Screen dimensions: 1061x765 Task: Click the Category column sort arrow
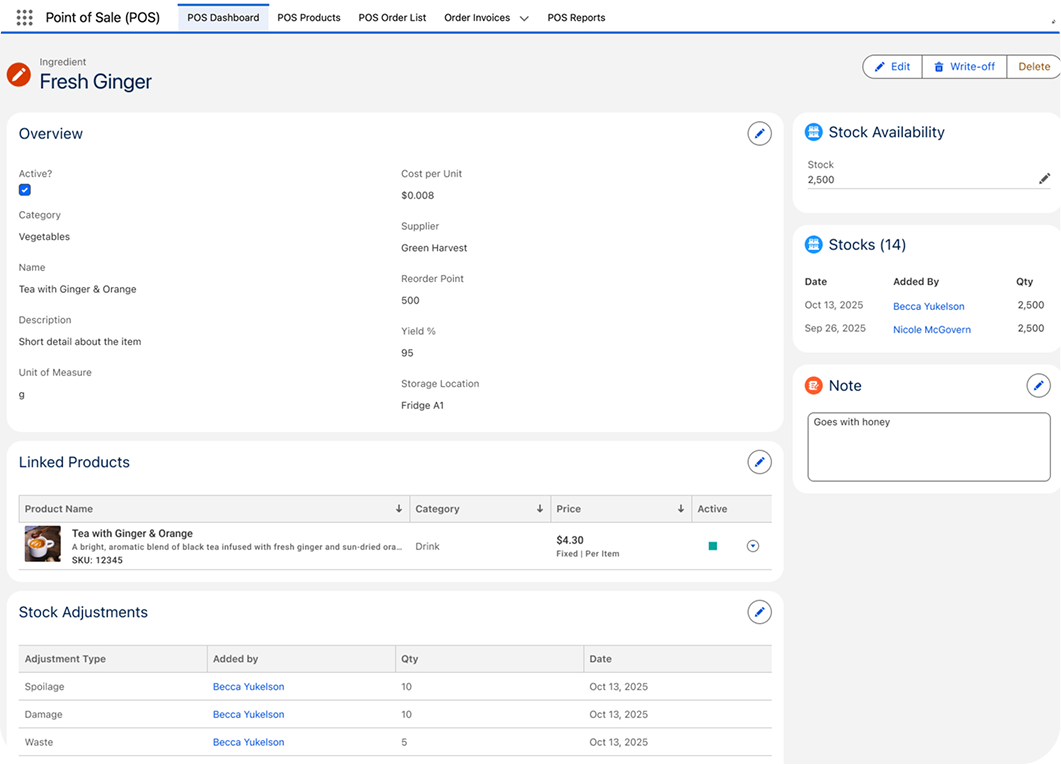538,508
